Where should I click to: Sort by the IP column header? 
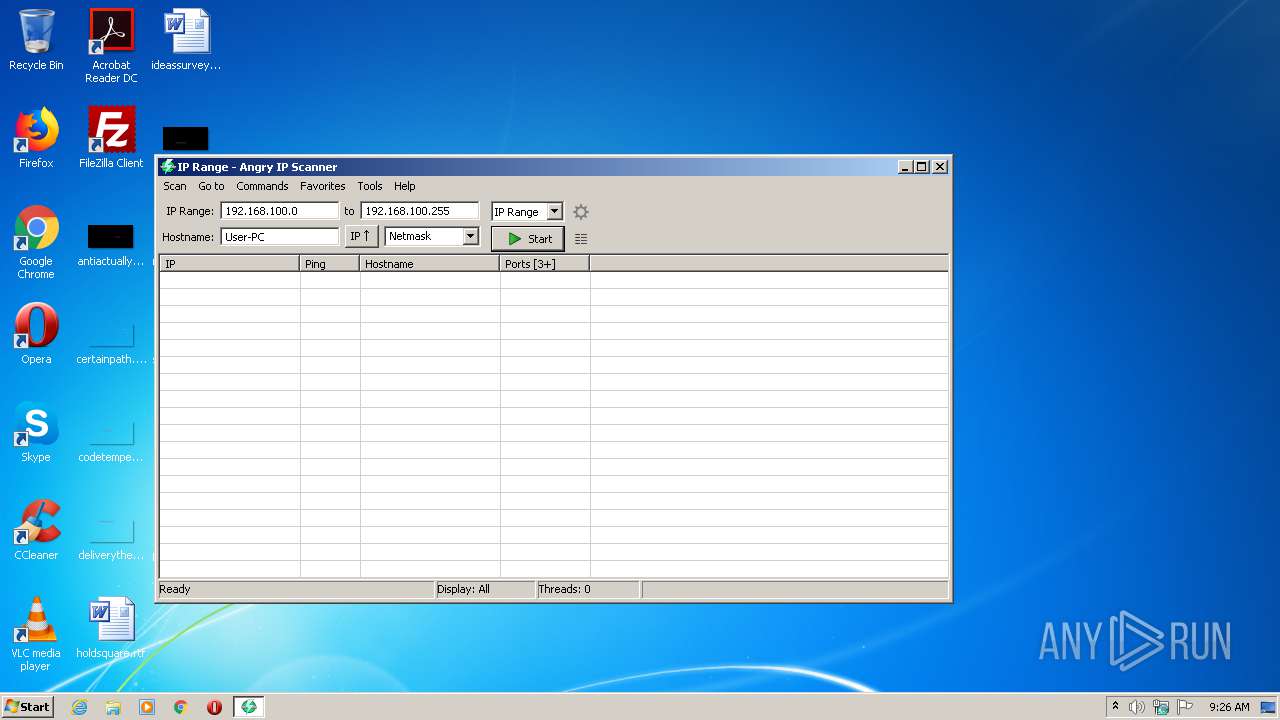click(229, 264)
